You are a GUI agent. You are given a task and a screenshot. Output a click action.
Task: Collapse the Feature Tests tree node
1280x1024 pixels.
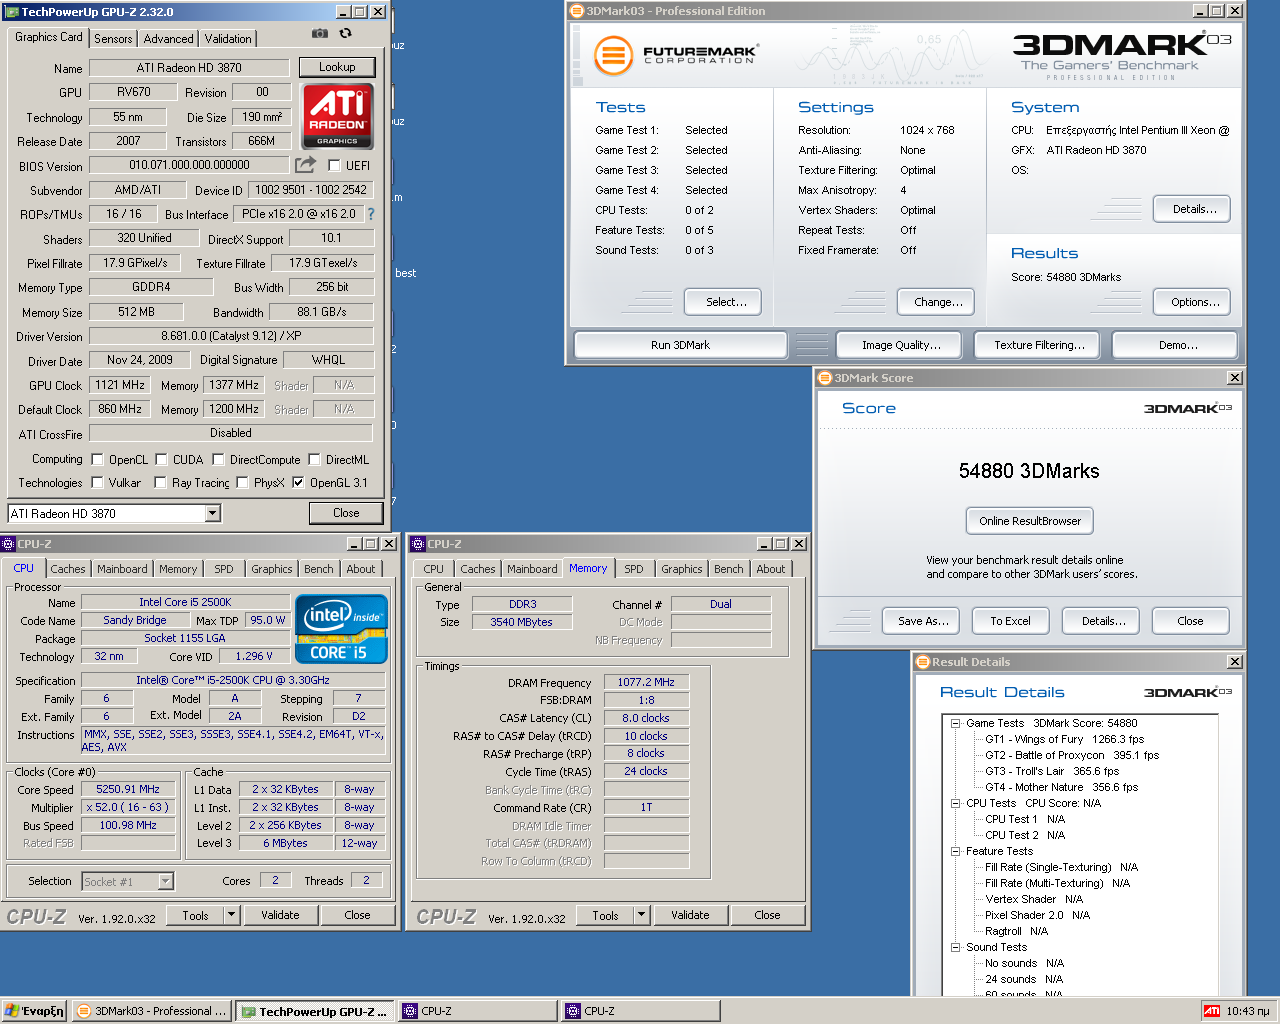(x=955, y=851)
